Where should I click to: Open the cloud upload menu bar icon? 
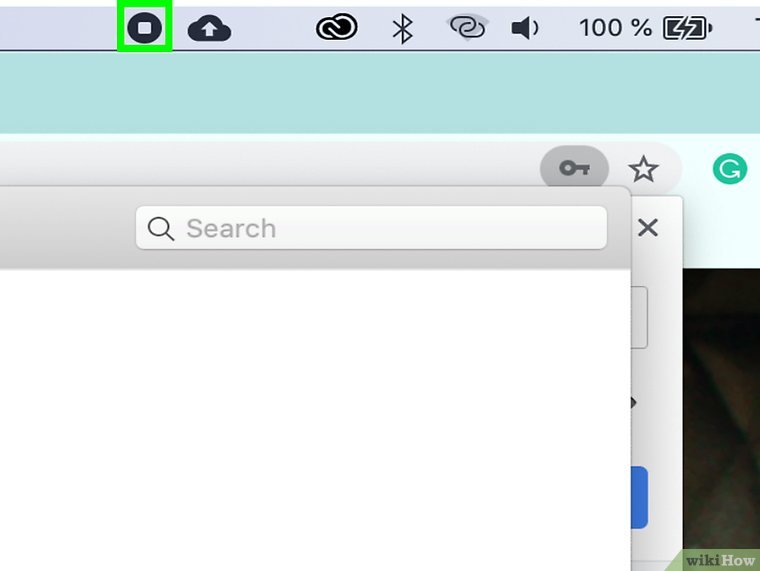coord(209,28)
